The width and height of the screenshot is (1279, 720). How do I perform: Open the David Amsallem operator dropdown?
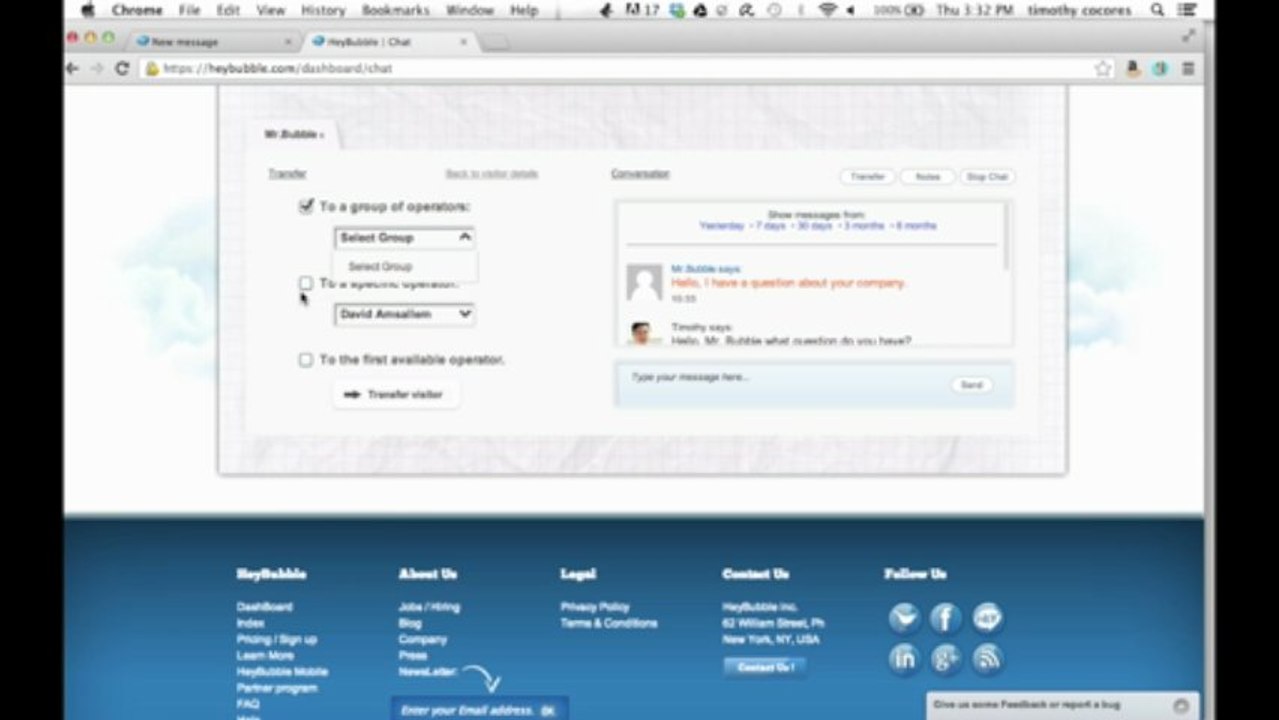[x=404, y=314]
